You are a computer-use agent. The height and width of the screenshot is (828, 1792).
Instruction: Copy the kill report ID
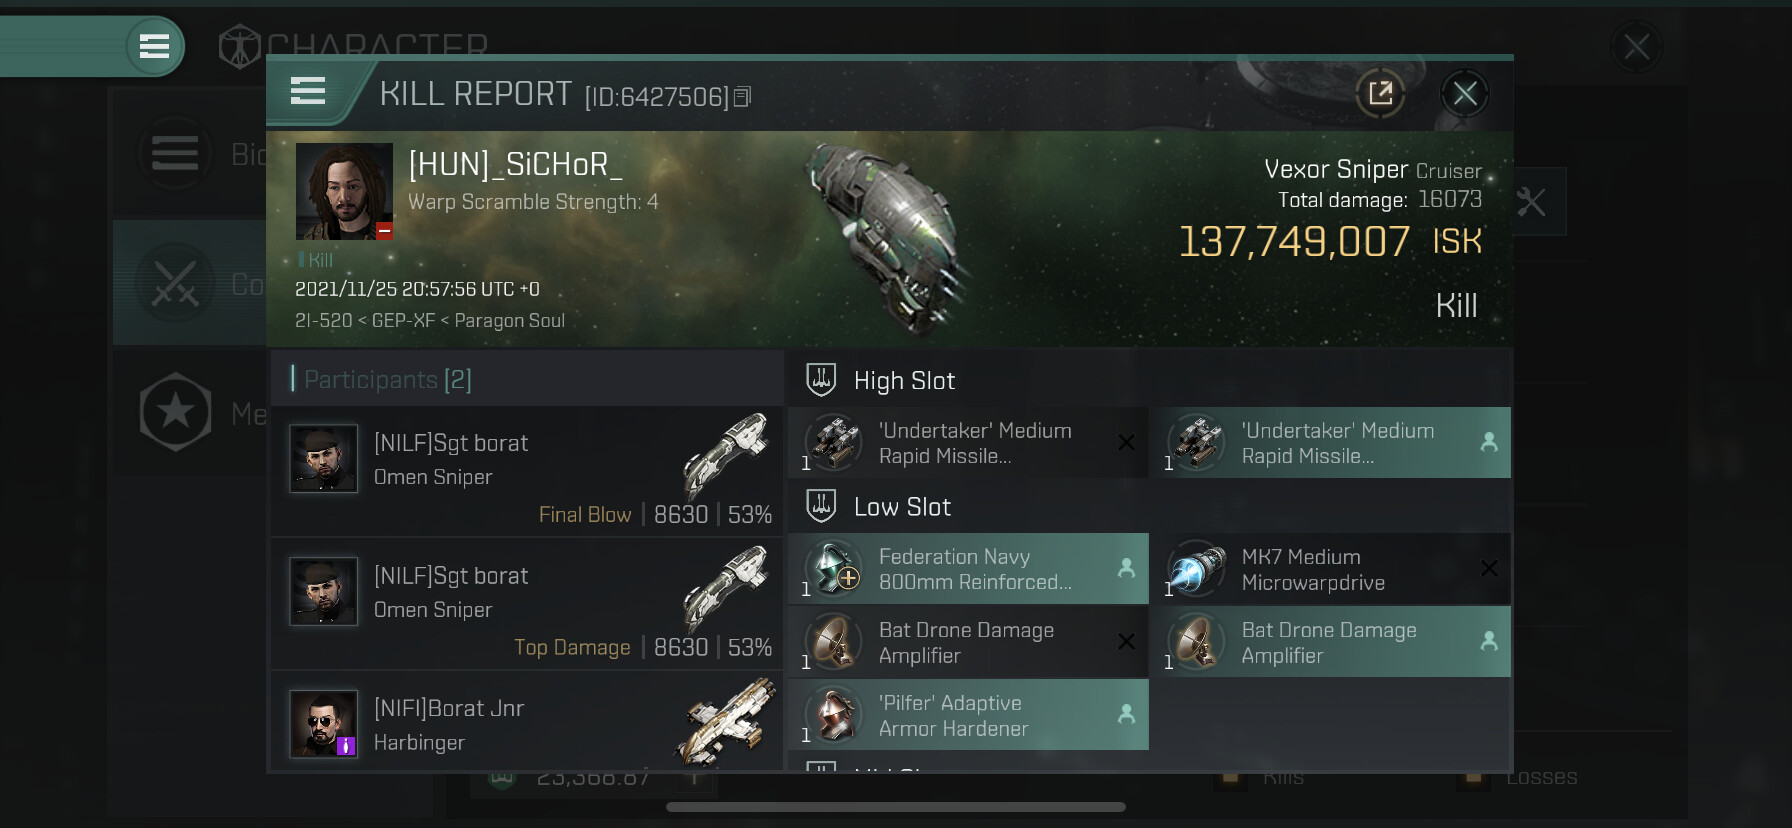pos(742,97)
